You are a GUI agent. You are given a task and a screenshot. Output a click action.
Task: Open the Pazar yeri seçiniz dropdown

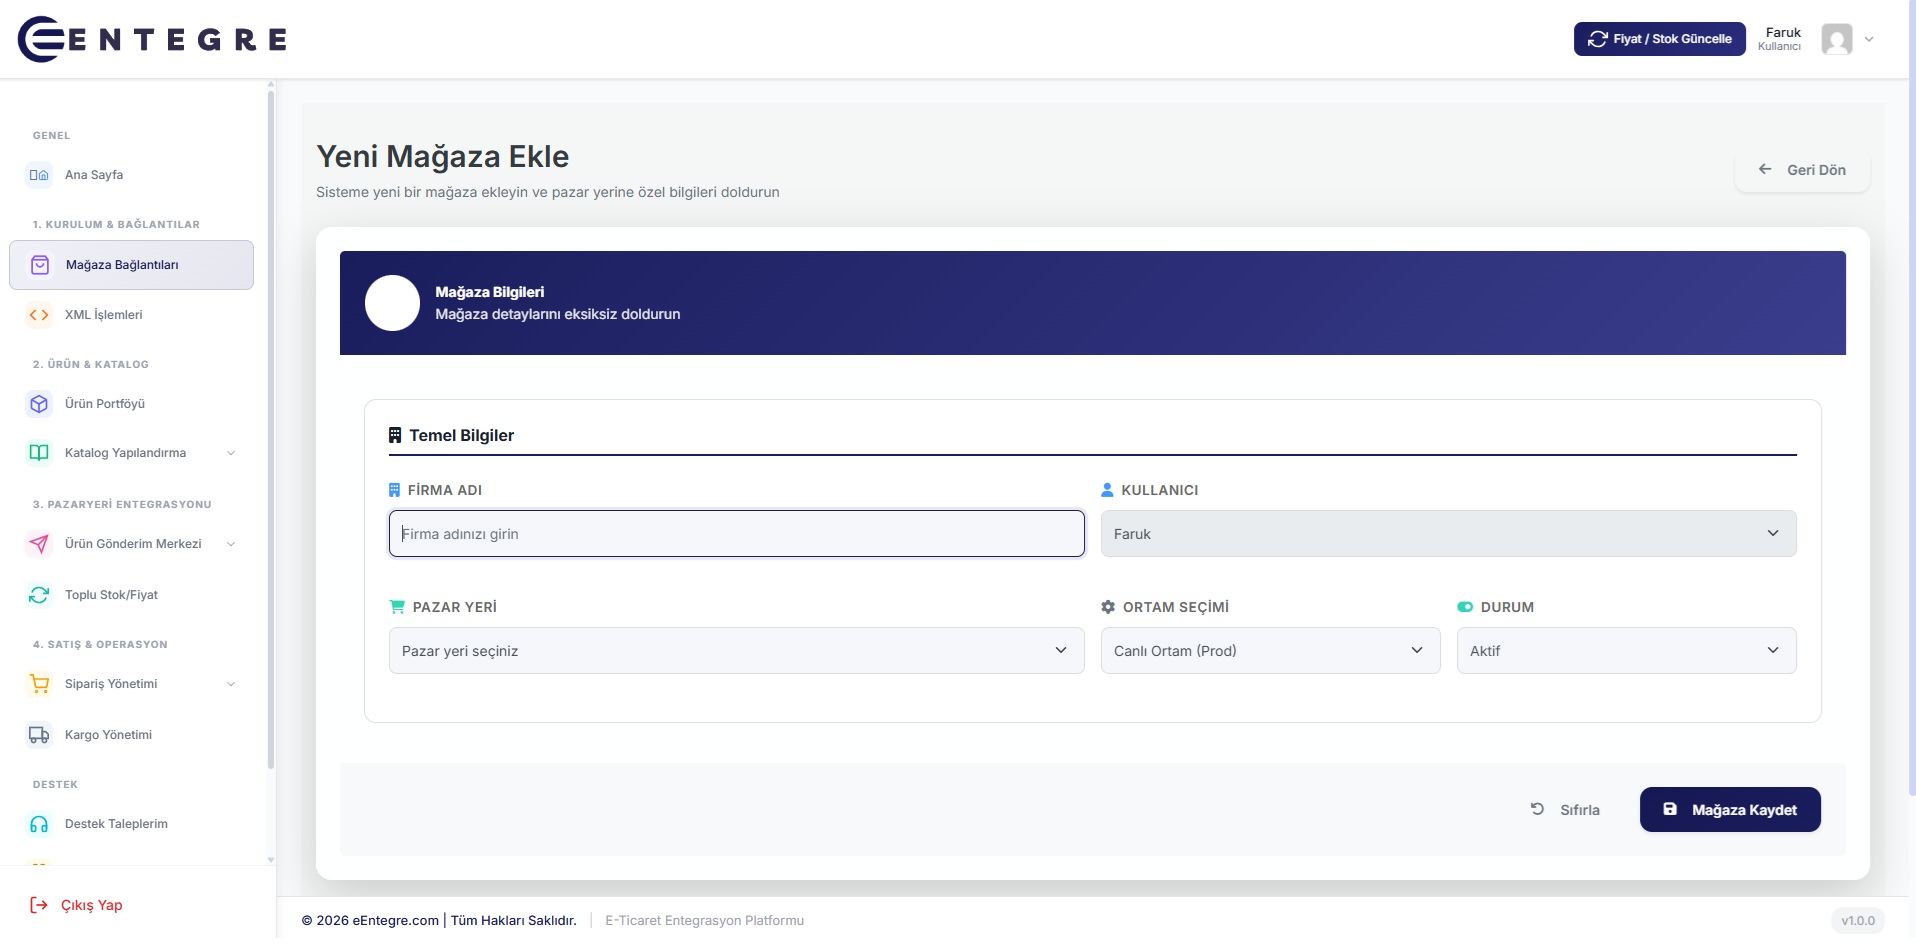click(x=736, y=651)
